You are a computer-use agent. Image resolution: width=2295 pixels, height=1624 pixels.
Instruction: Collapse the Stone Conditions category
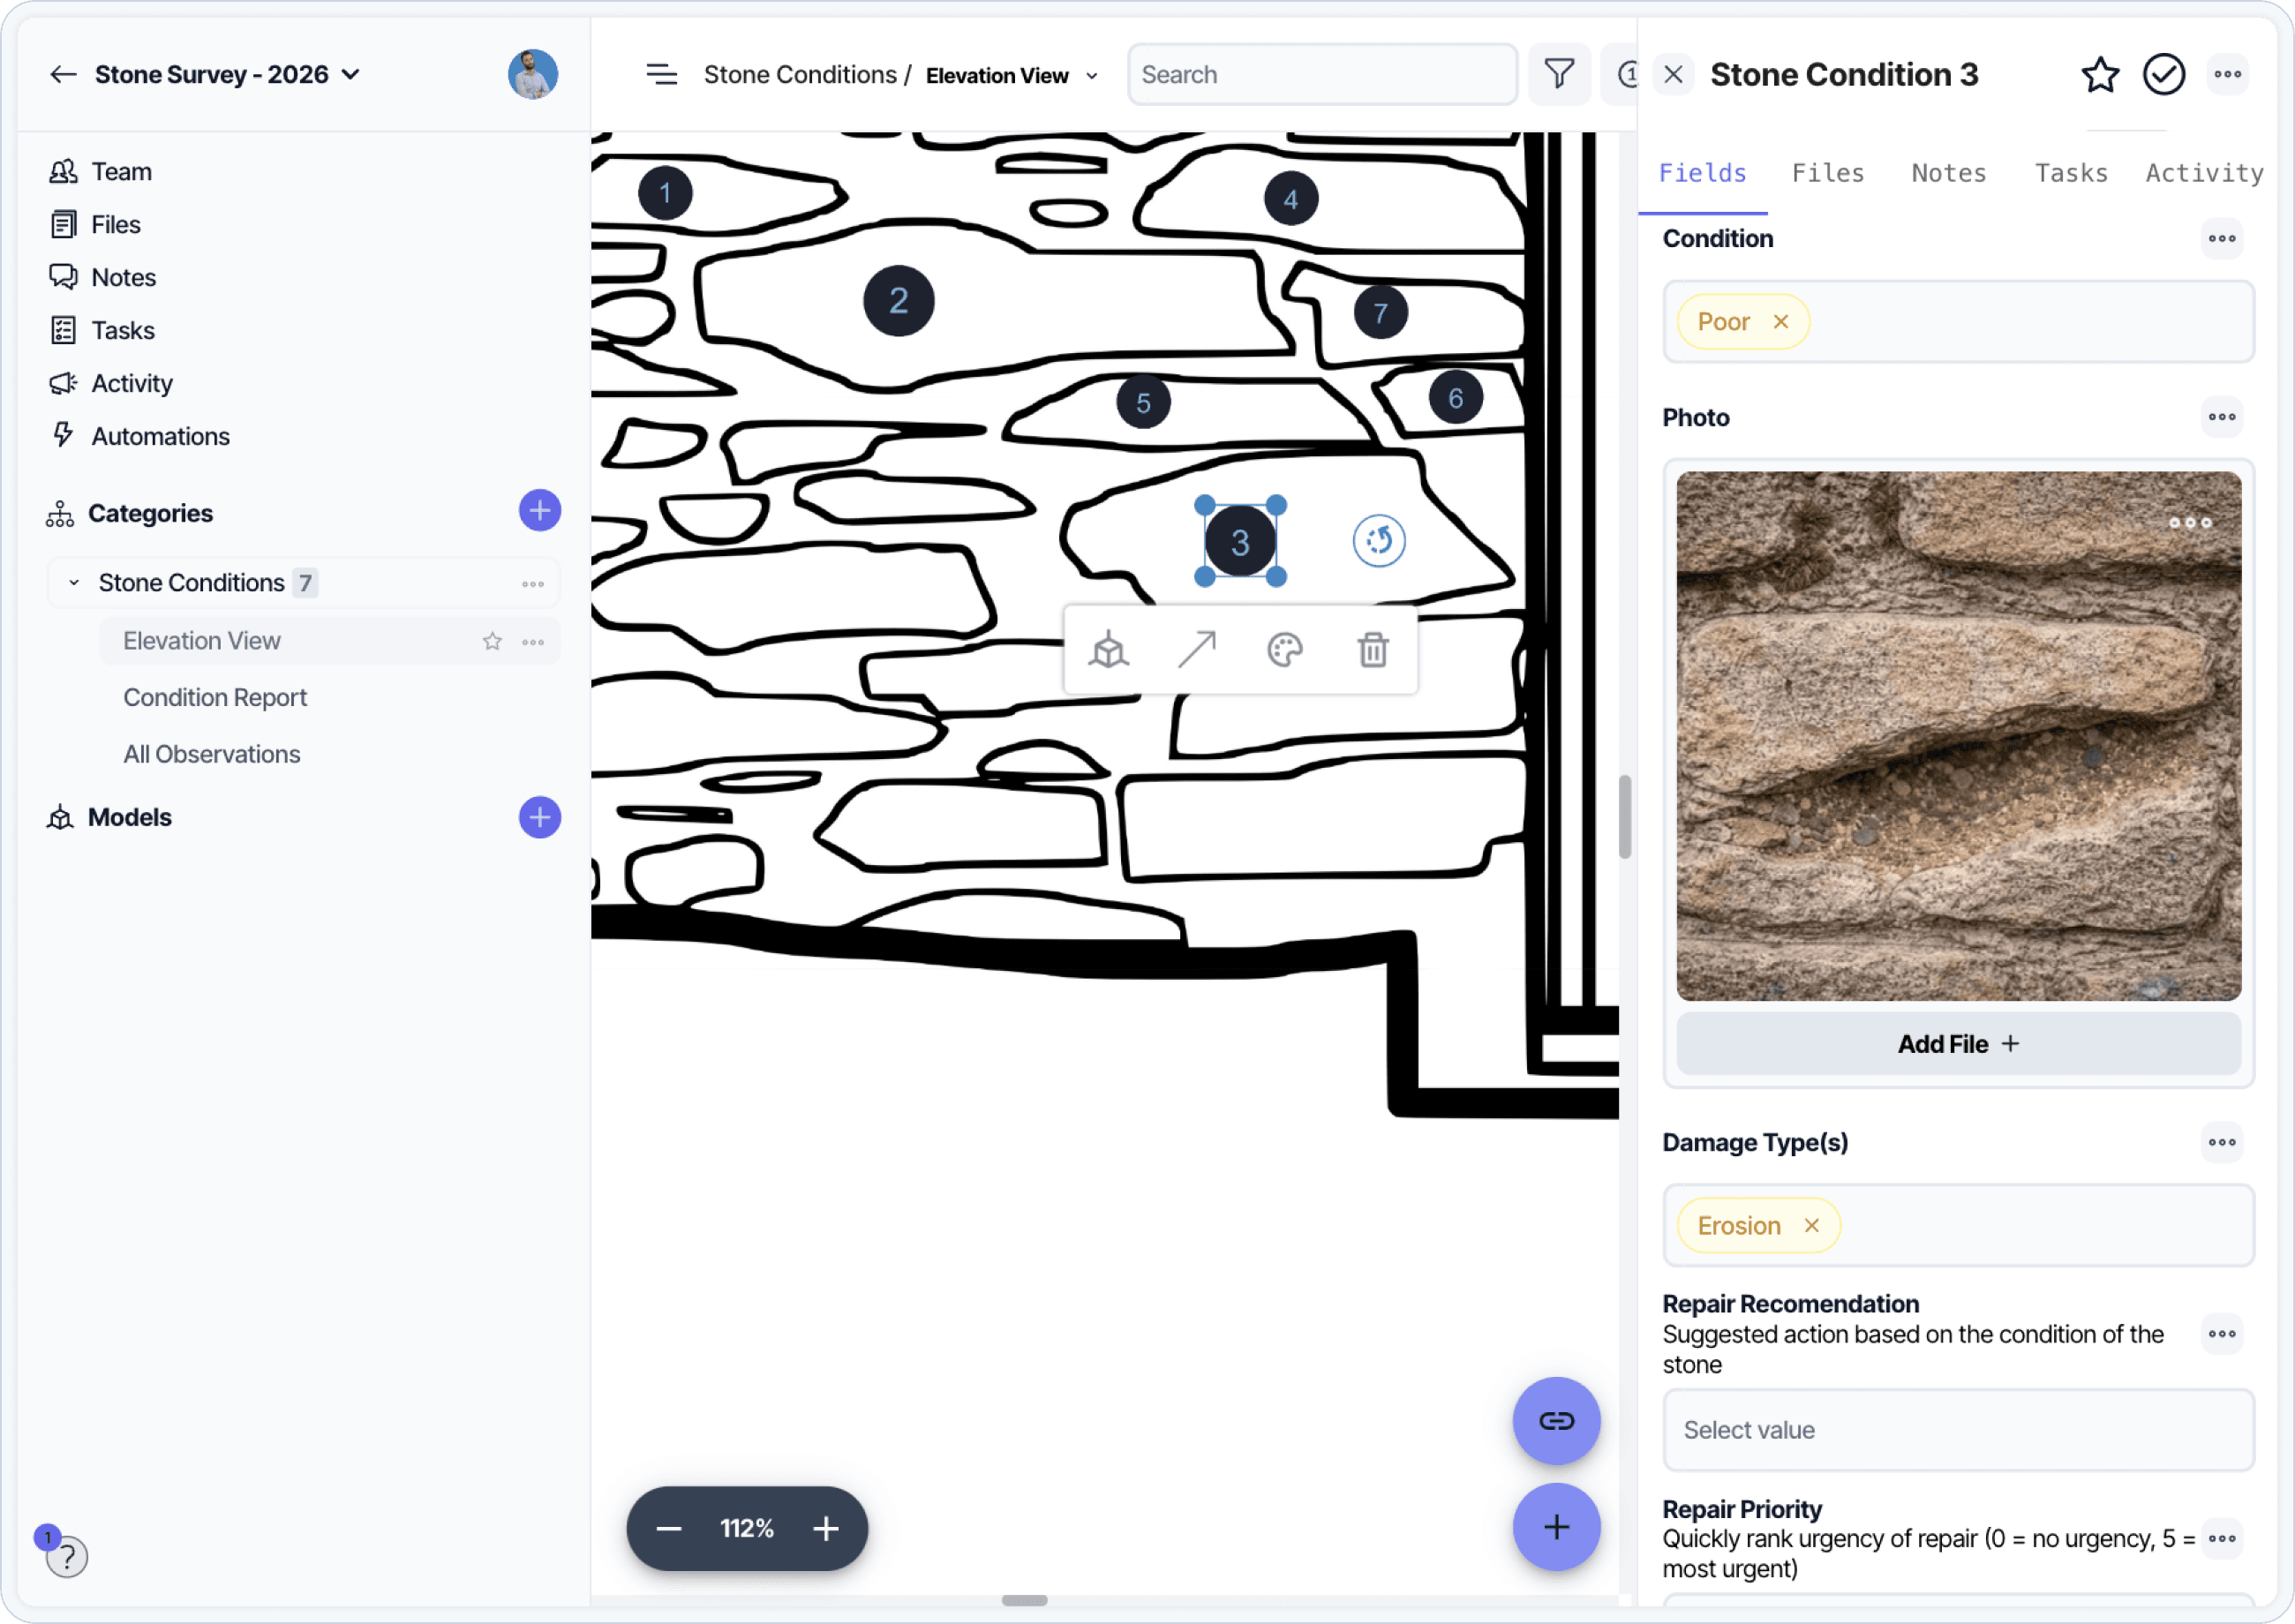click(x=74, y=583)
